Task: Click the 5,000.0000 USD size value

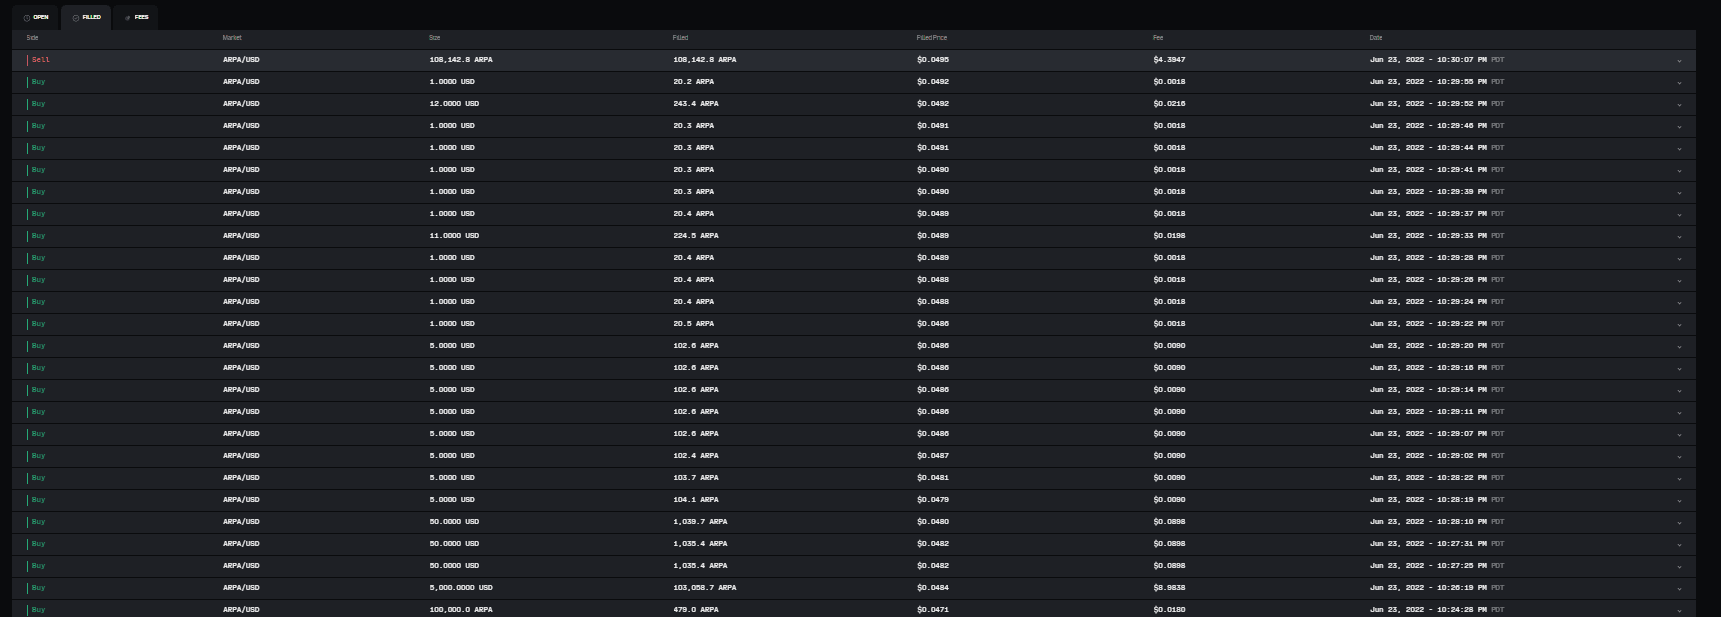Action: (461, 588)
